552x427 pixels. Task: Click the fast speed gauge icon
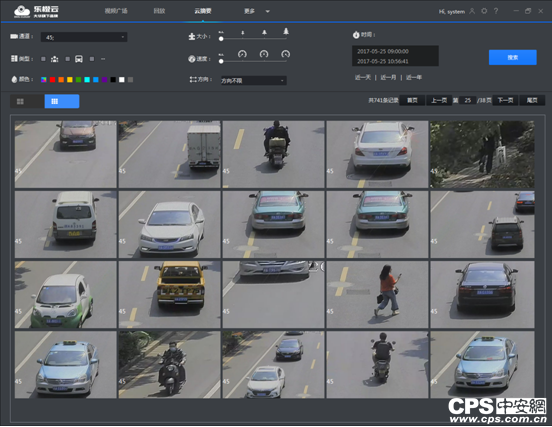286,54
